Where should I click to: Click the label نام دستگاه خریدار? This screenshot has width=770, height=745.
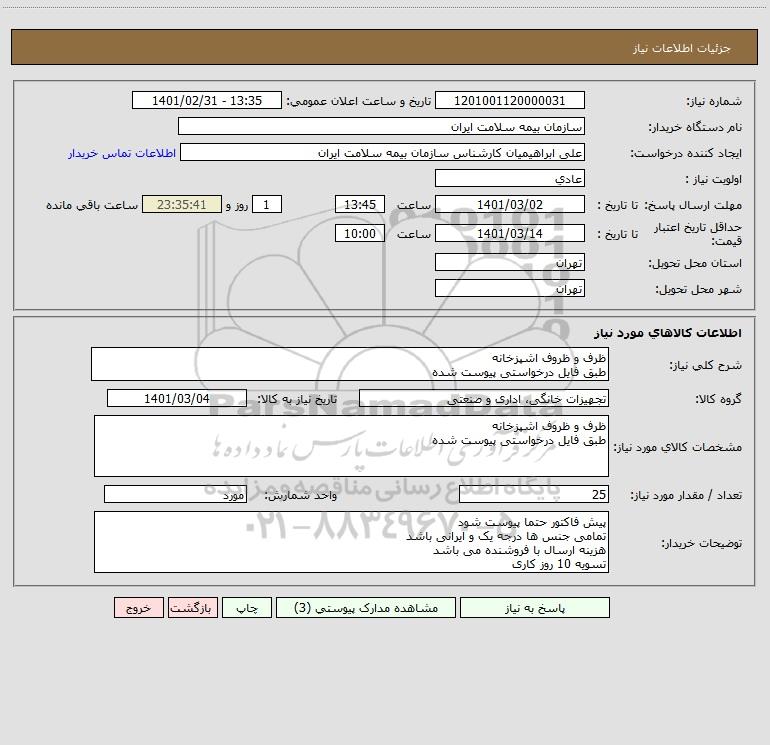click(x=695, y=128)
